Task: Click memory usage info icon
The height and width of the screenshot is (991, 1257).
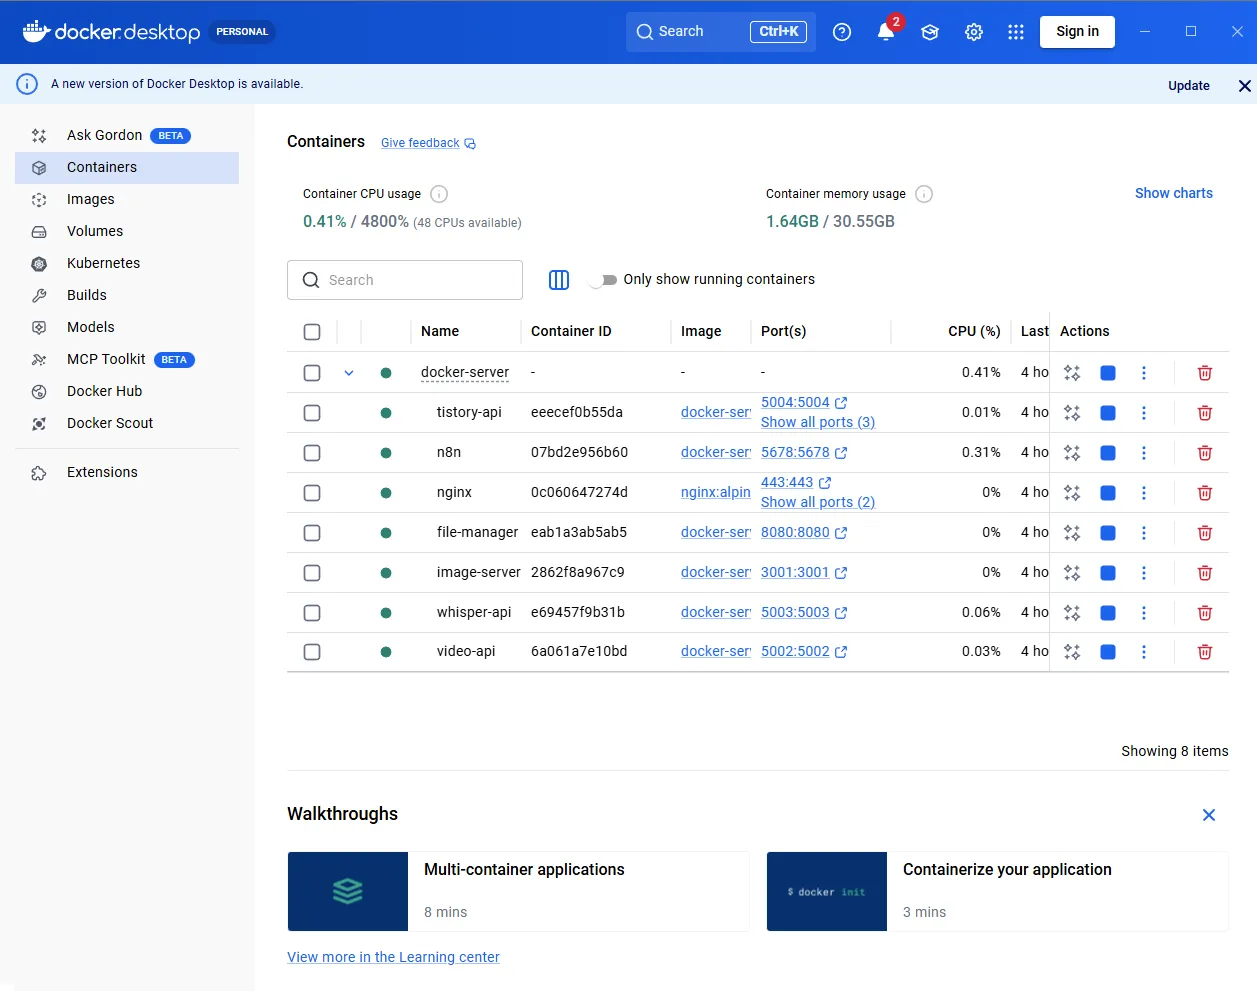Action: 924,194
